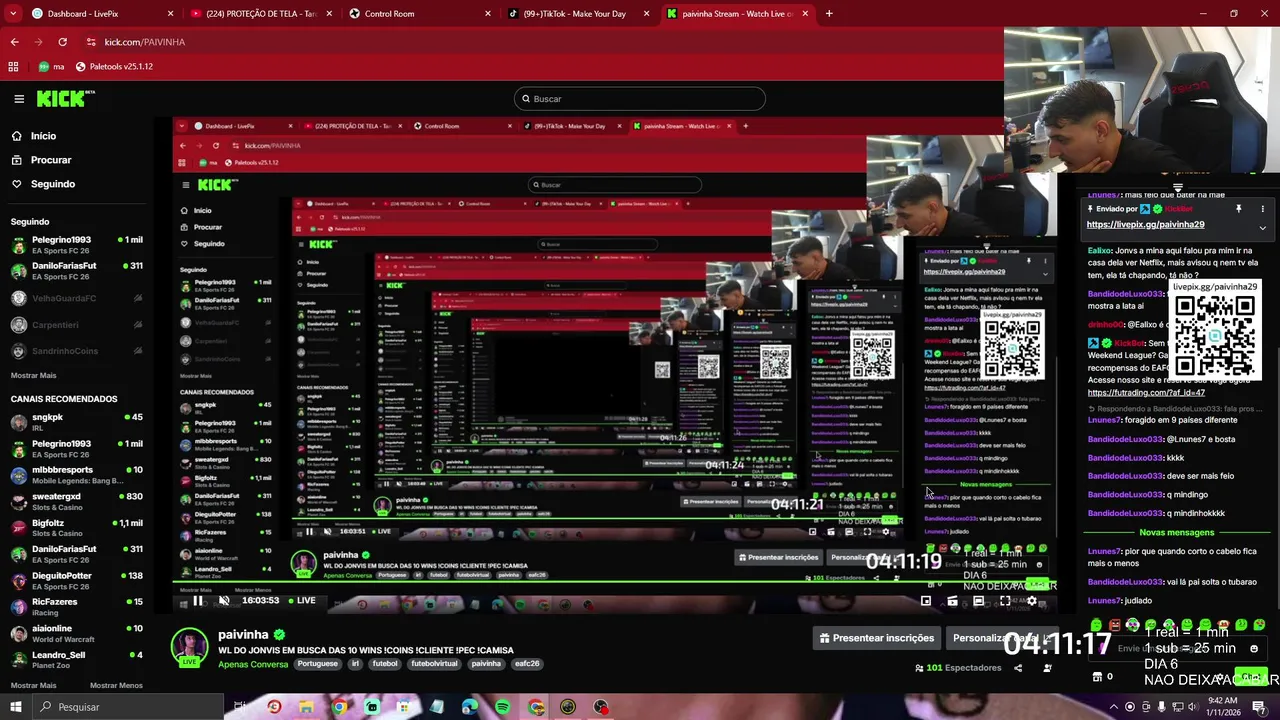Switch to Dashboard - LivePix tab

pyautogui.click(x=90, y=14)
